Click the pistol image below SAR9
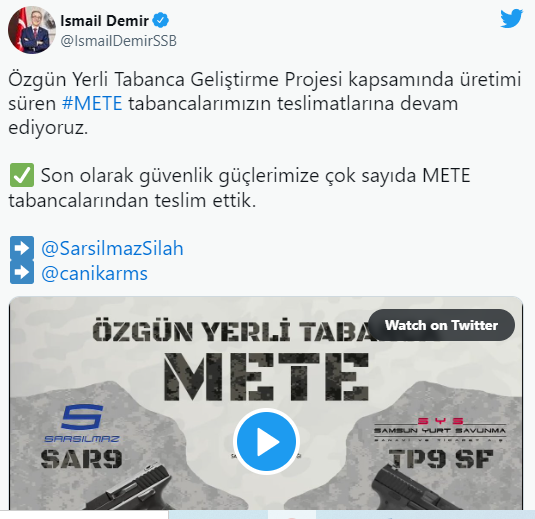The image size is (535, 519). pos(131,488)
